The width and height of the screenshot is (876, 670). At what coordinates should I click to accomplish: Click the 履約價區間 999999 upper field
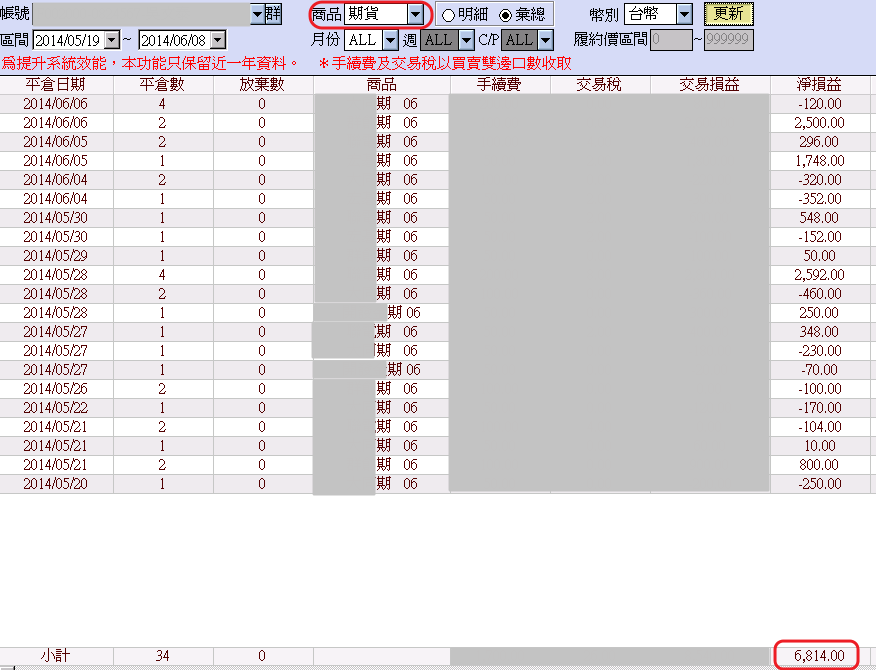pyautogui.click(x=729, y=40)
